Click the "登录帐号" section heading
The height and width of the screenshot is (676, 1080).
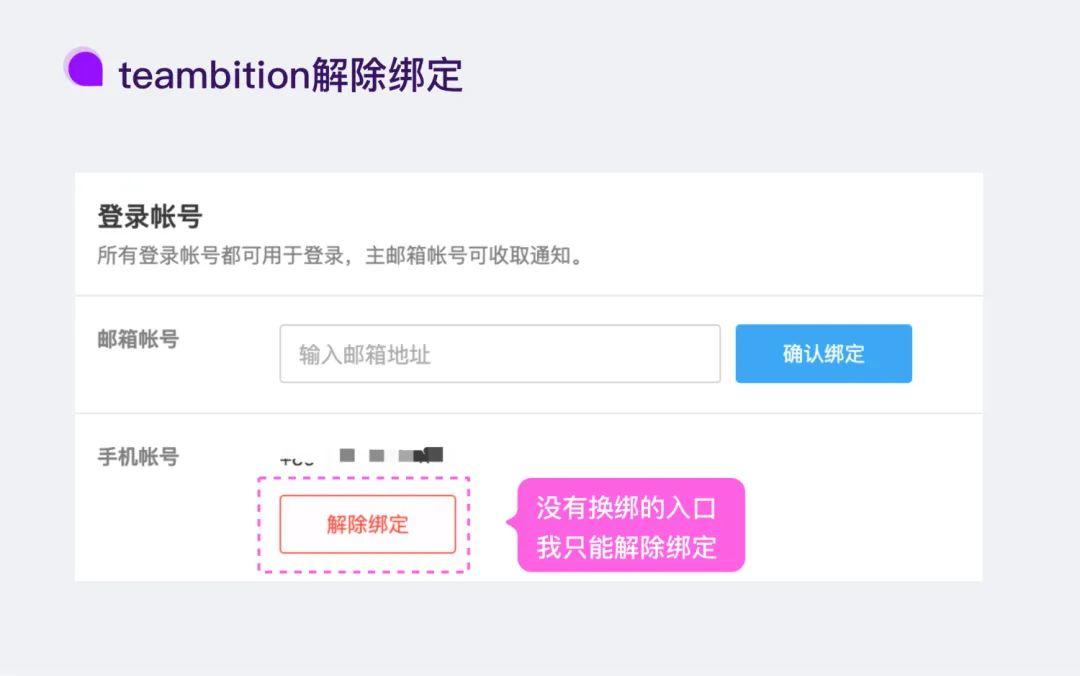[x=150, y=217]
